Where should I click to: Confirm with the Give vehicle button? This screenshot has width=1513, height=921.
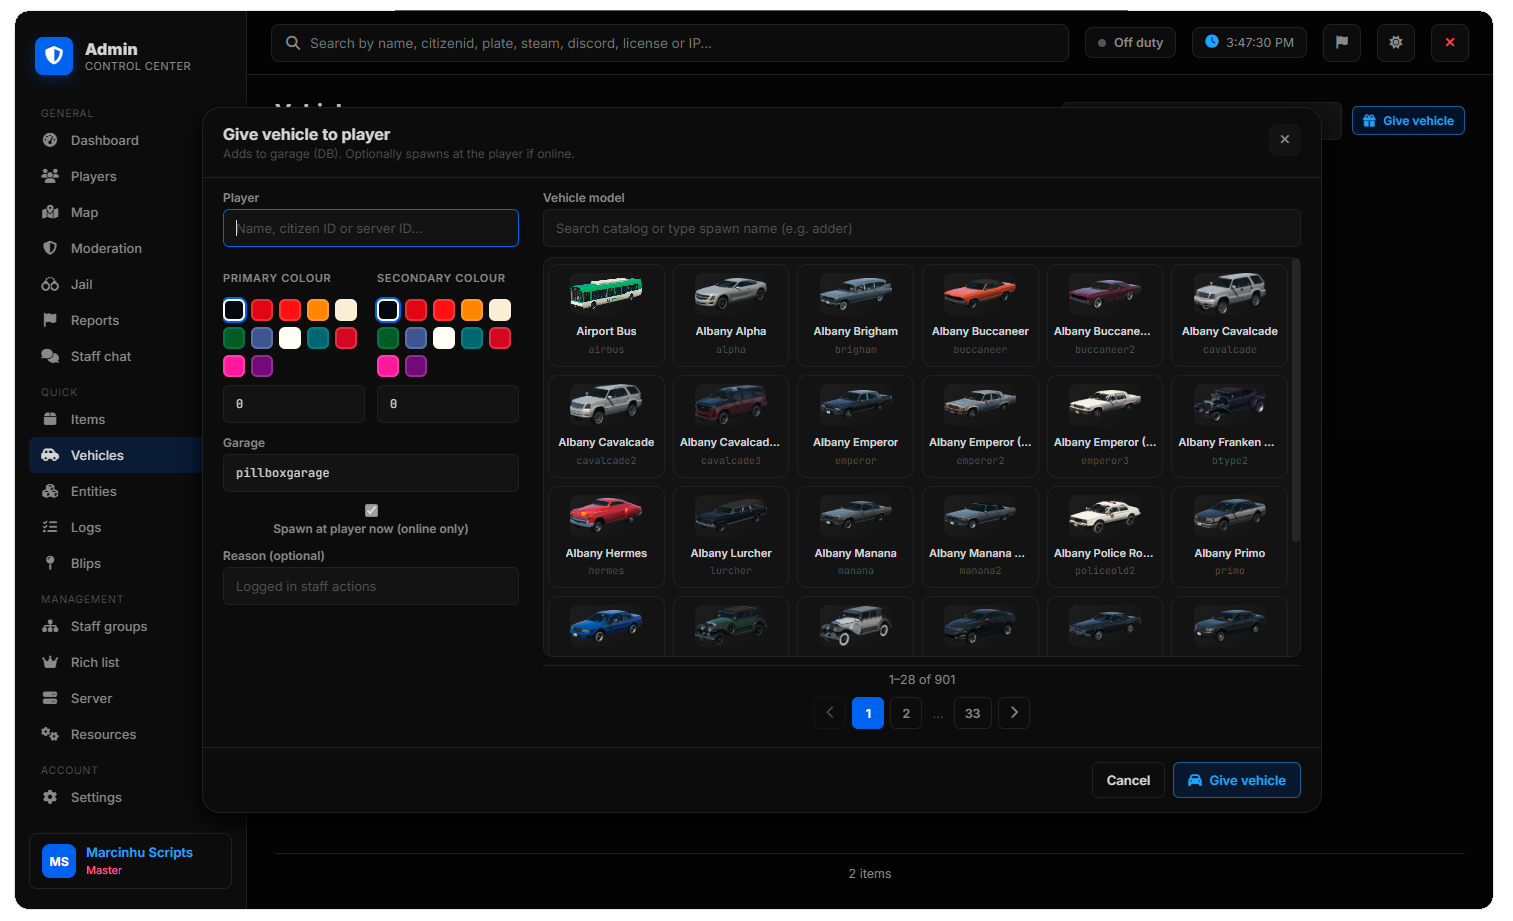[x=1236, y=780]
